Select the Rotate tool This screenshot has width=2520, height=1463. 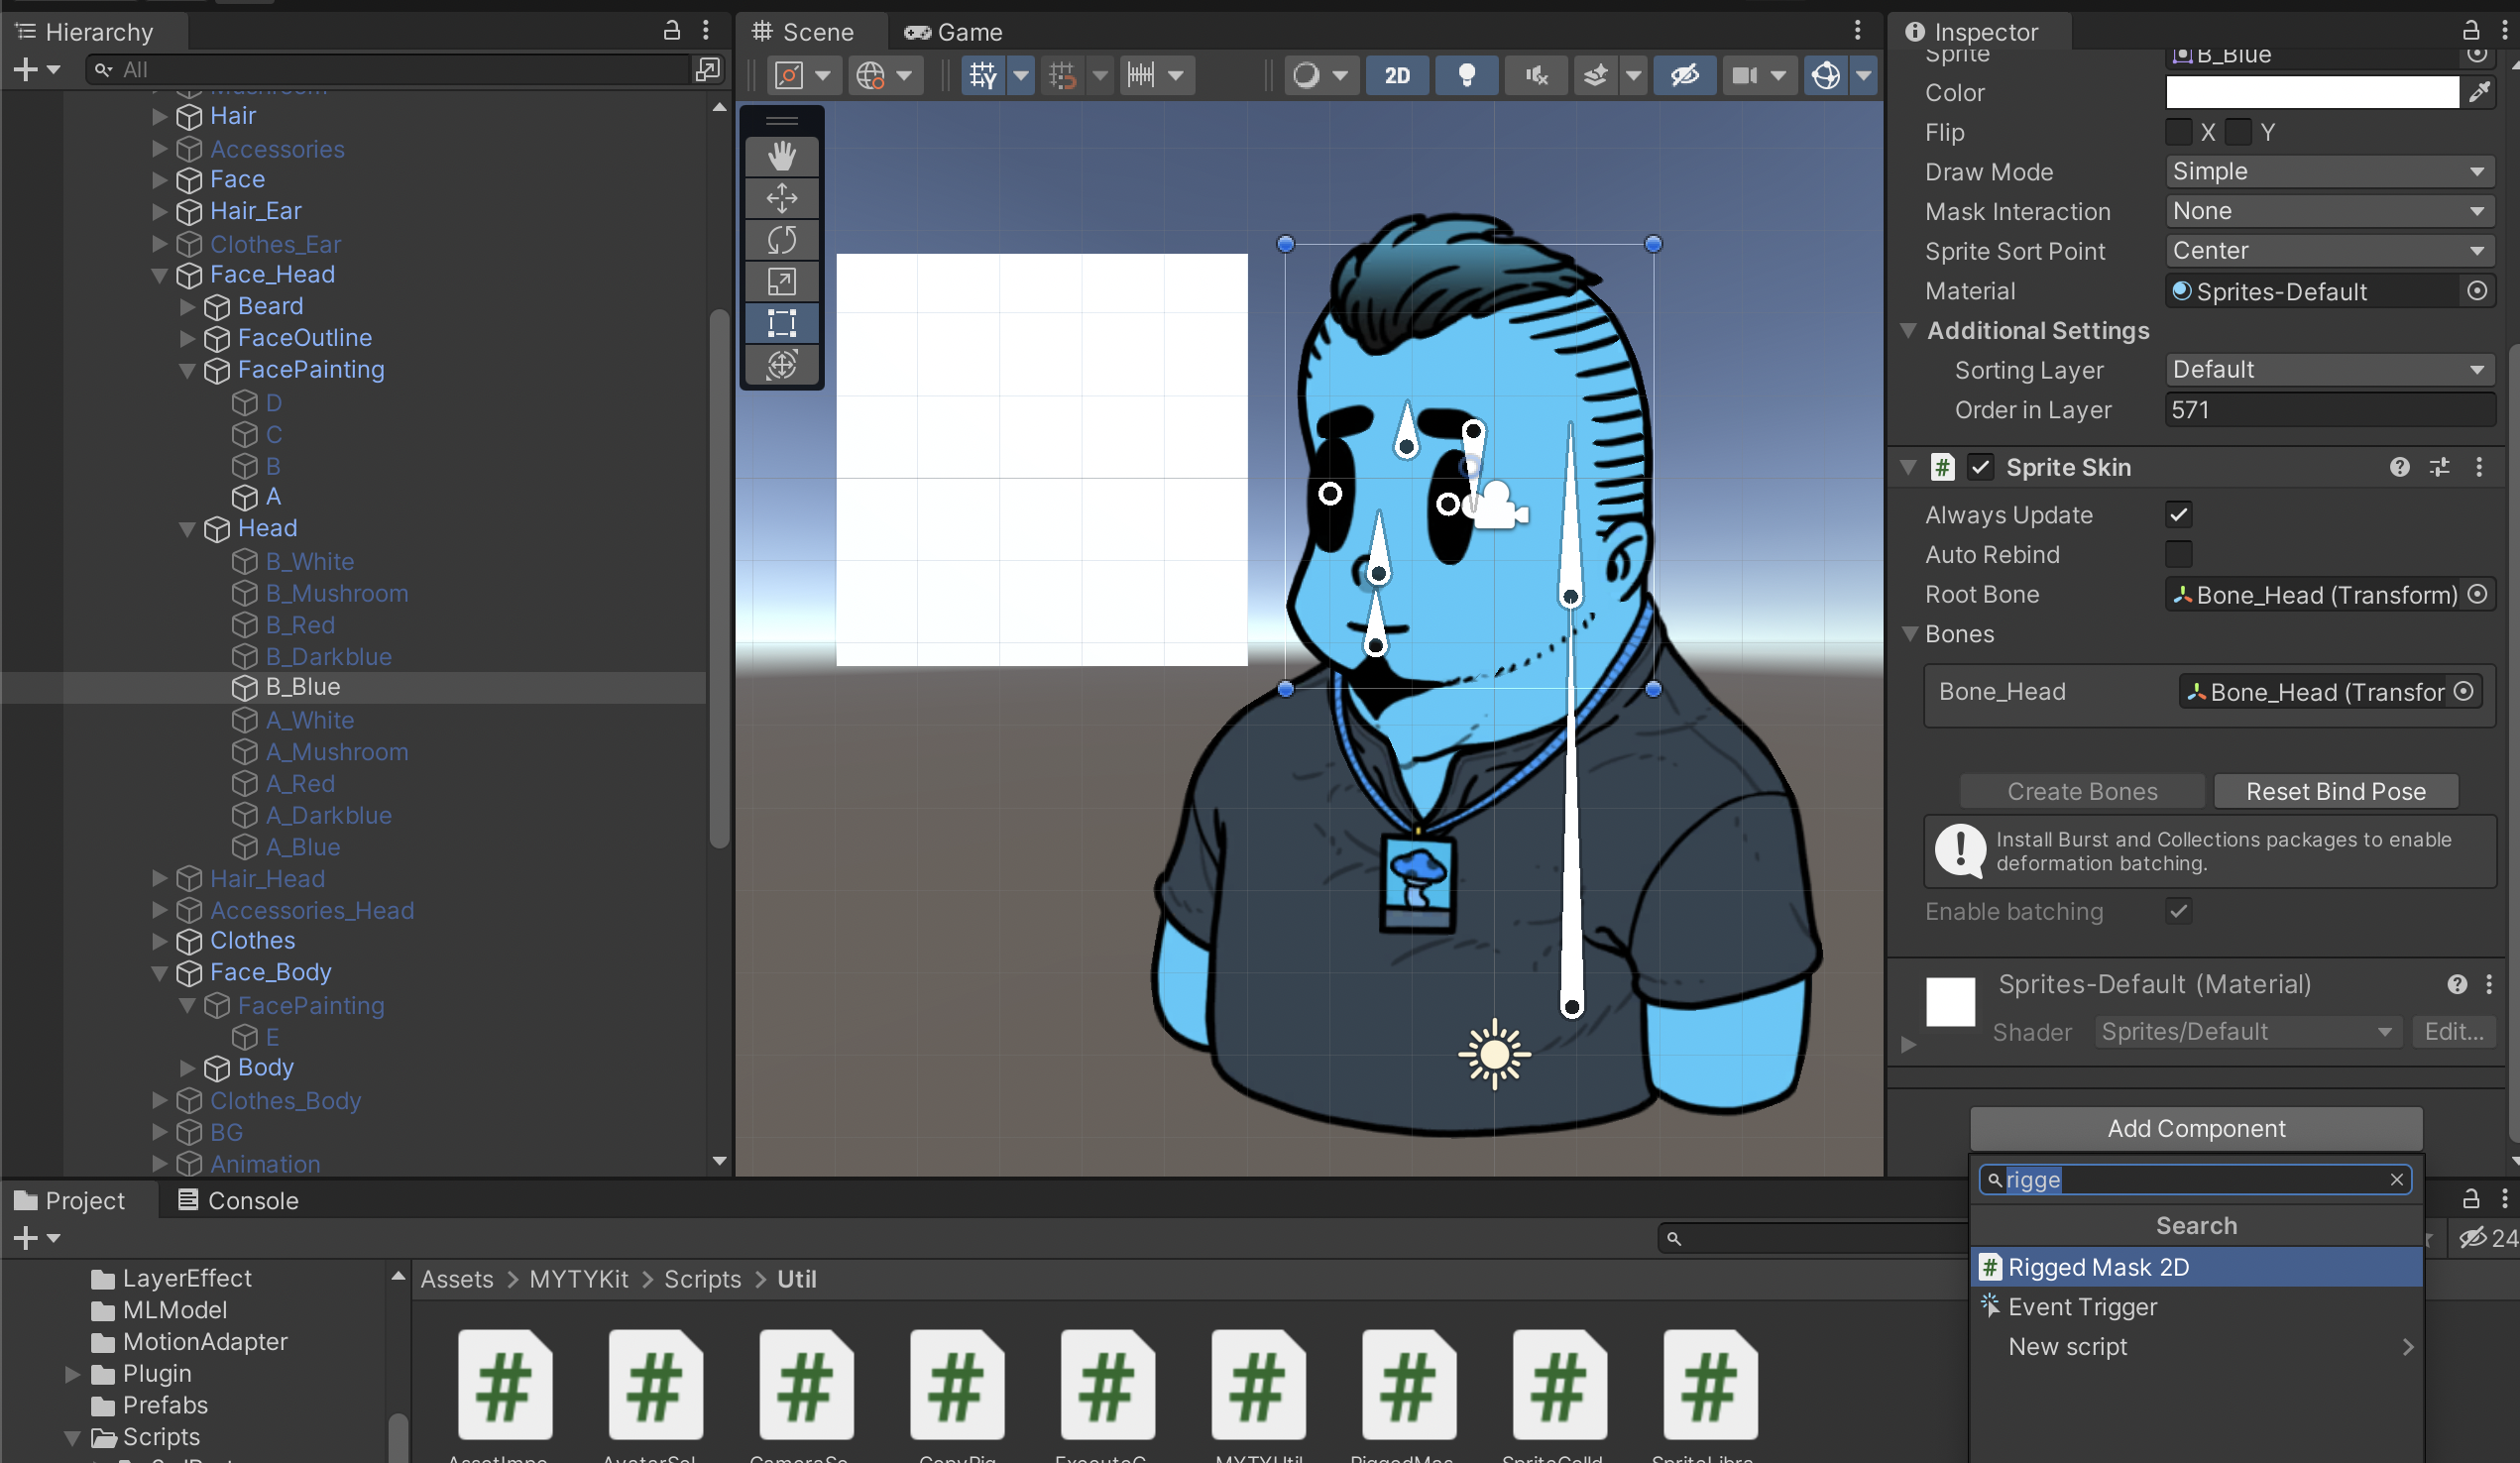pos(781,240)
